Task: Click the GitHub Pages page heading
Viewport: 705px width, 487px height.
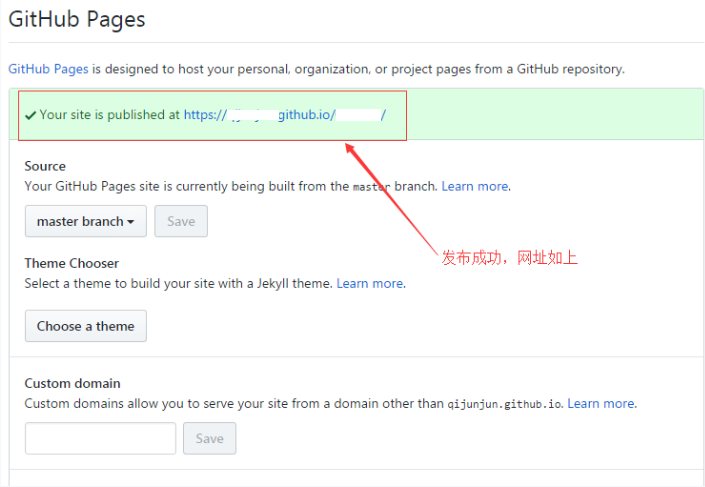Action: point(77,19)
